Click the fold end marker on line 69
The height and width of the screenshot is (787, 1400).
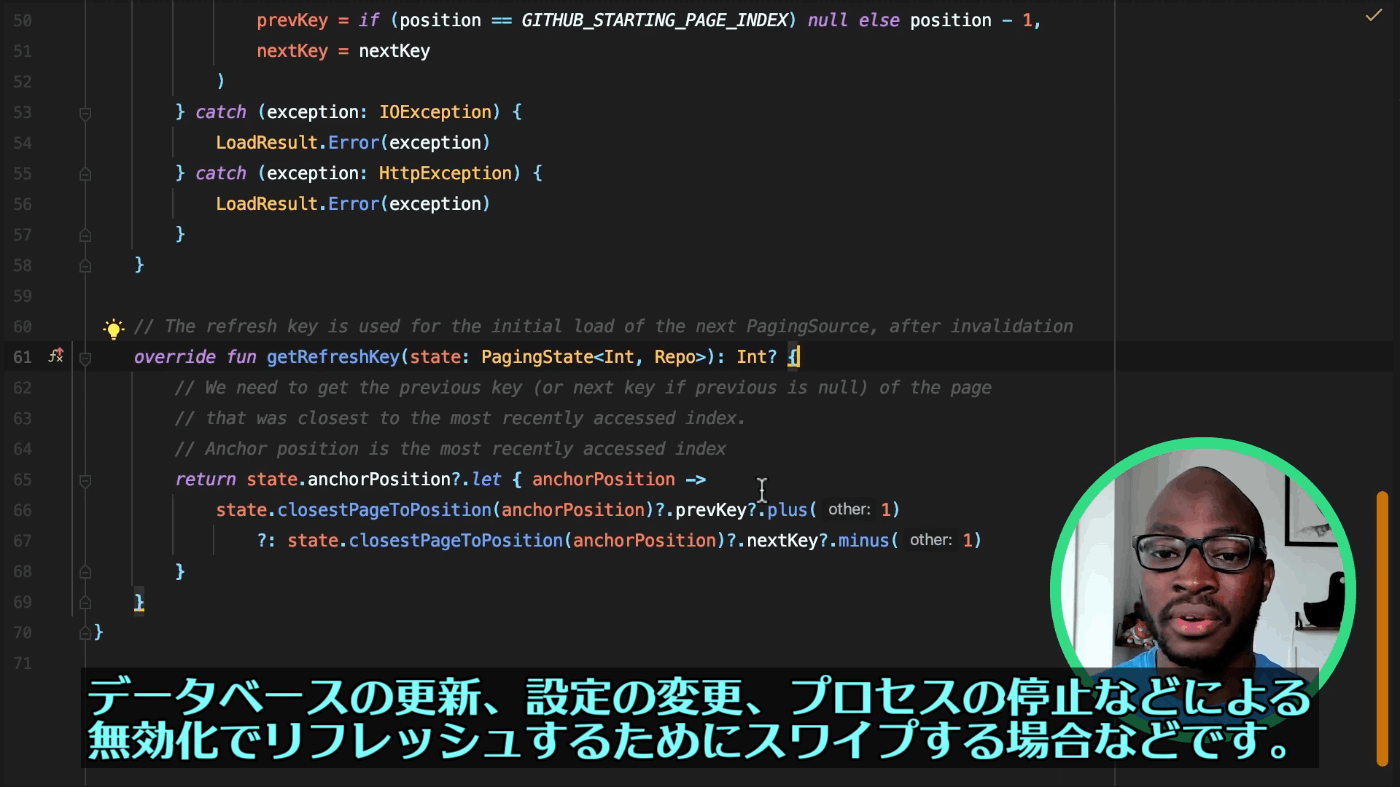tap(85, 603)
